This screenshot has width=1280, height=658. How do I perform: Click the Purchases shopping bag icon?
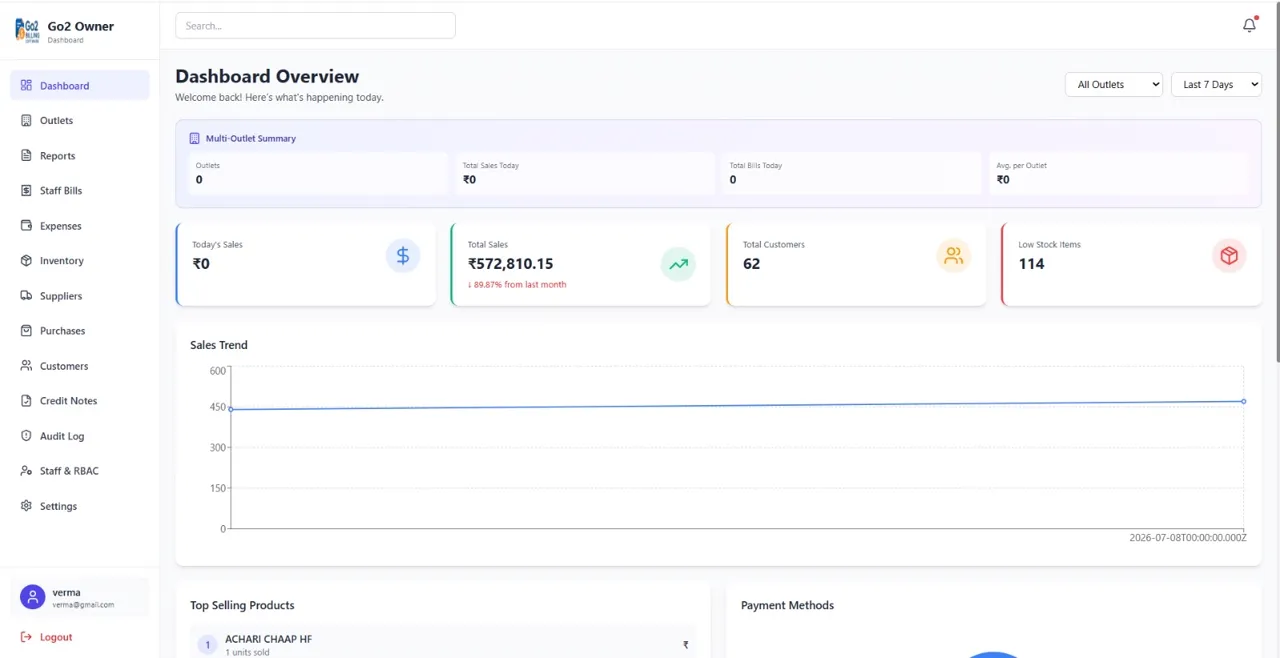click(26, 330)
